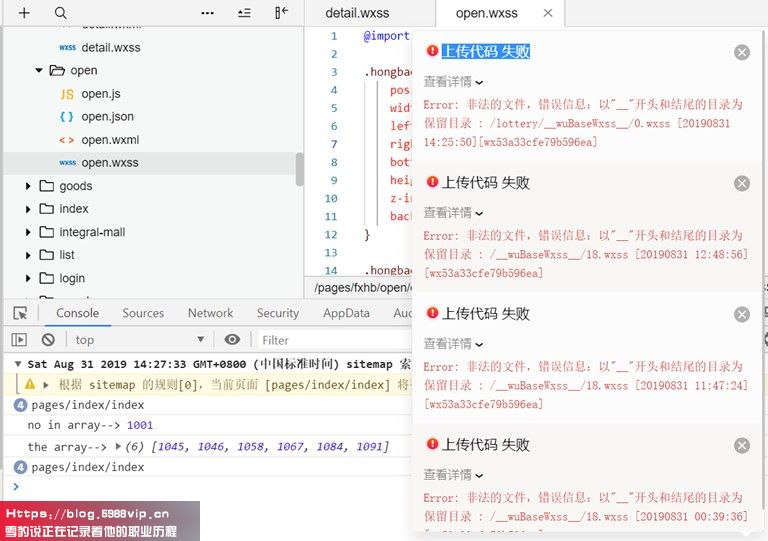Collapse the open folder
768x541 pixels.
point(40,71)
